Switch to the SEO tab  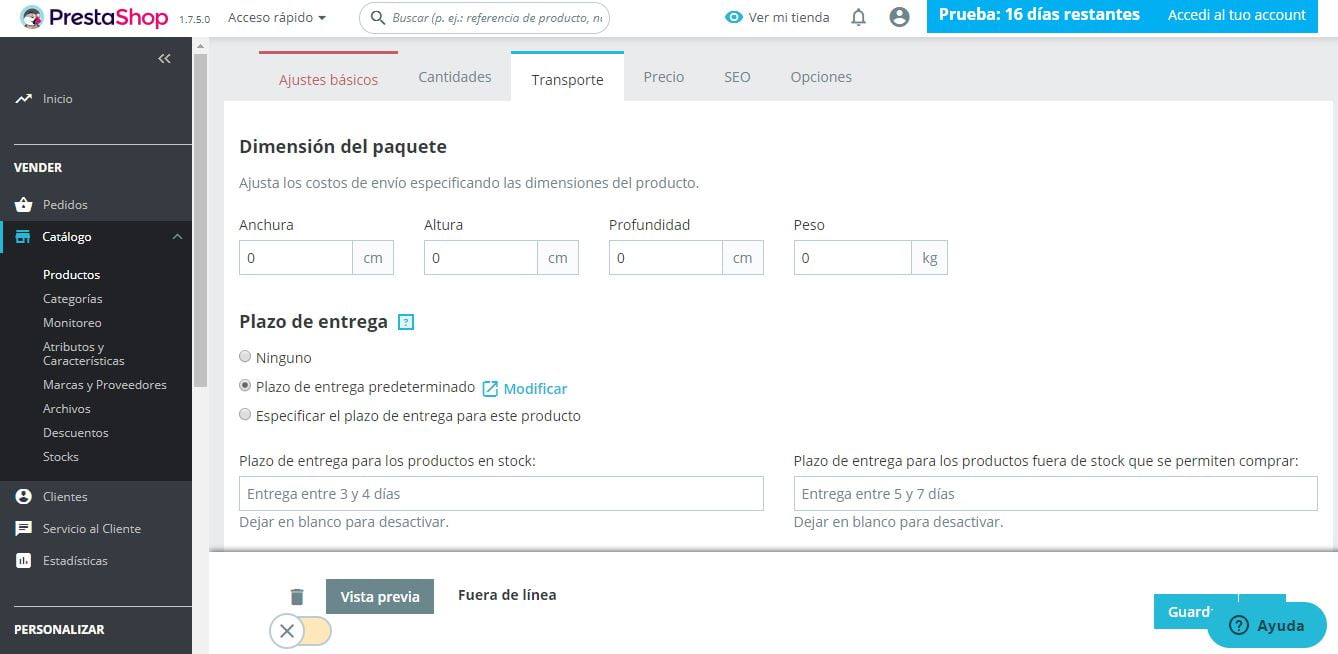pyautogui.click(x=737, y=76)
